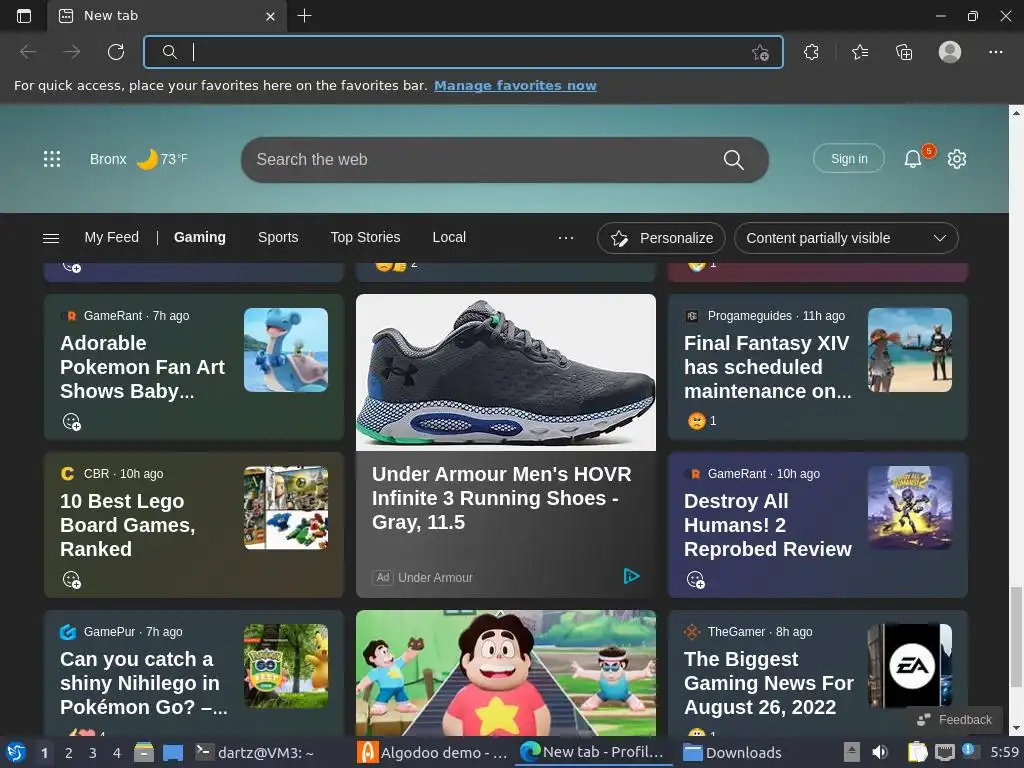Switch to Algodoo demo taskbar window
Viewport: 1024px width, 768px height.
point(434,753)
